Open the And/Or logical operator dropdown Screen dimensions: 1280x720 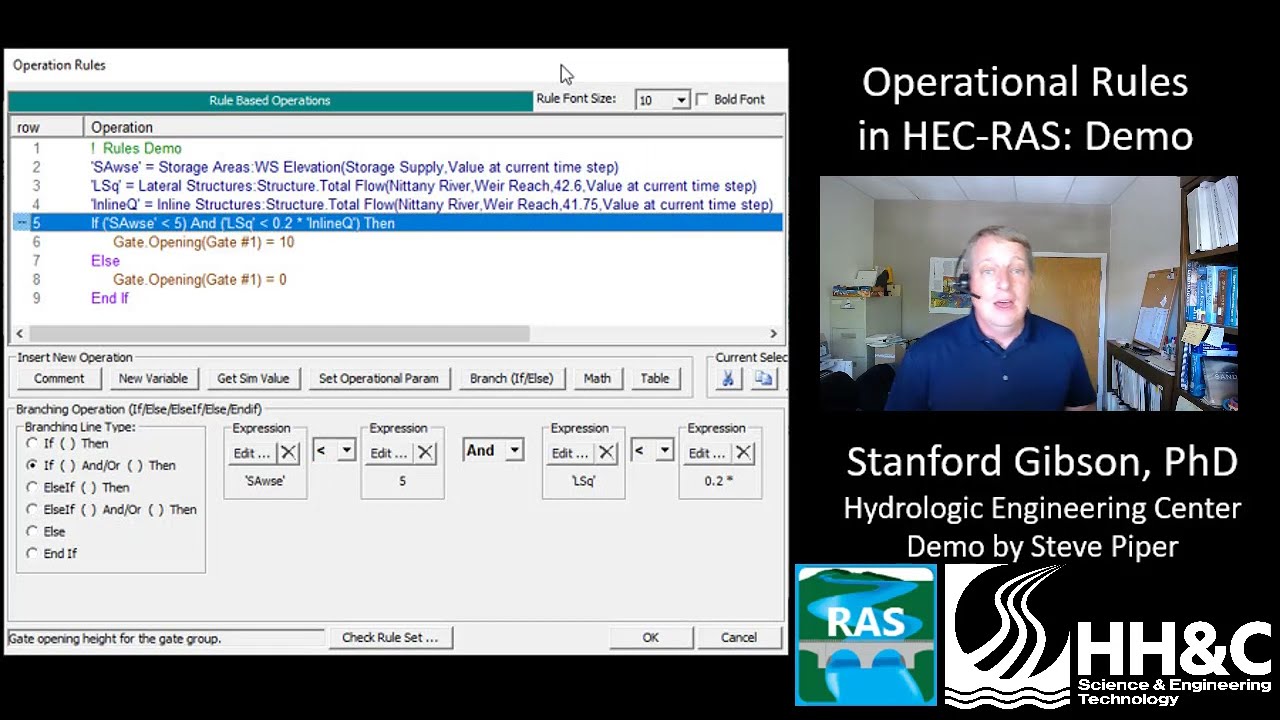coord(514,451)
